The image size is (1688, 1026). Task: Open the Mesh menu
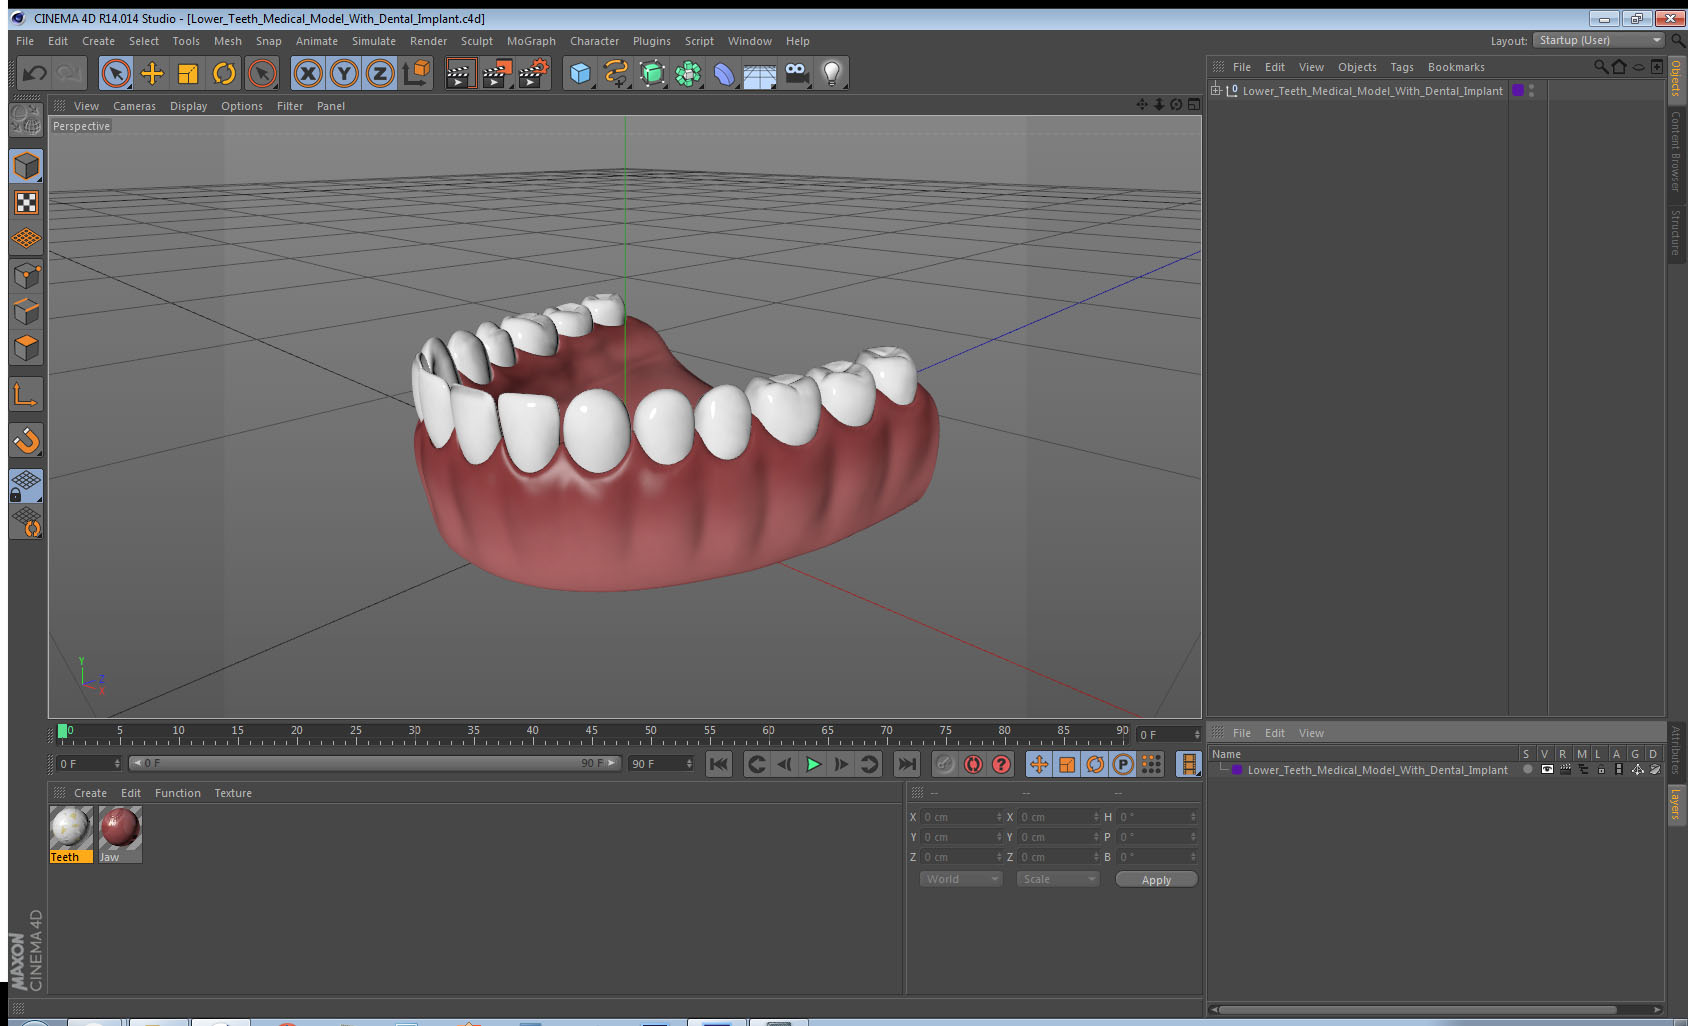tap(227, 41)
